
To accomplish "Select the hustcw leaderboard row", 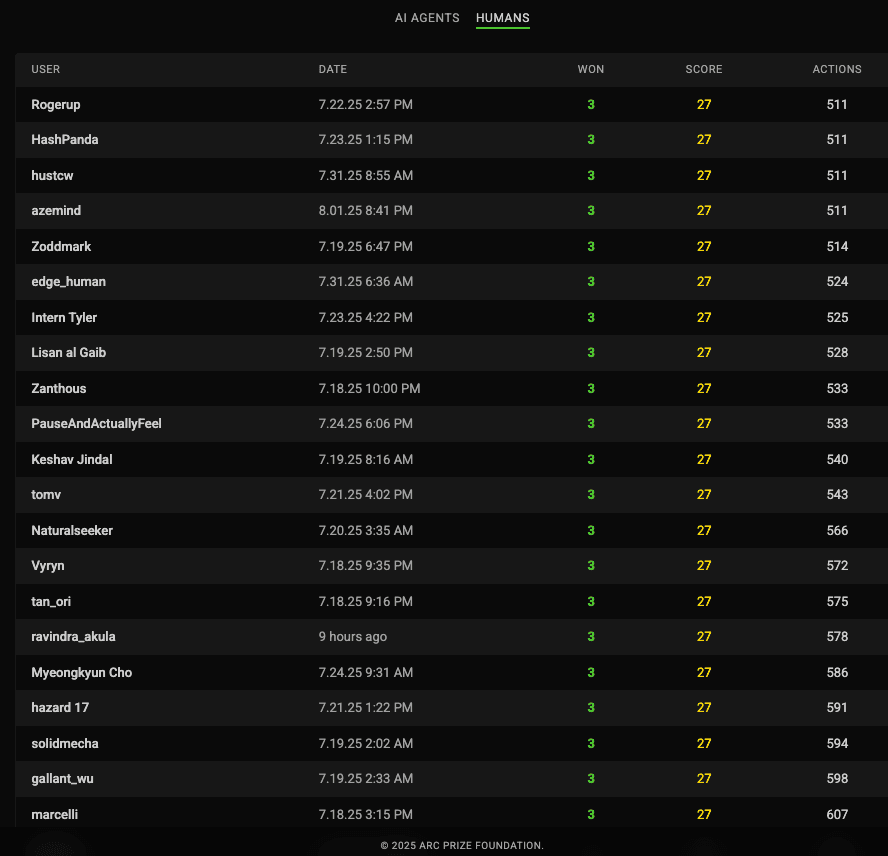I will (x=52, y=175).
